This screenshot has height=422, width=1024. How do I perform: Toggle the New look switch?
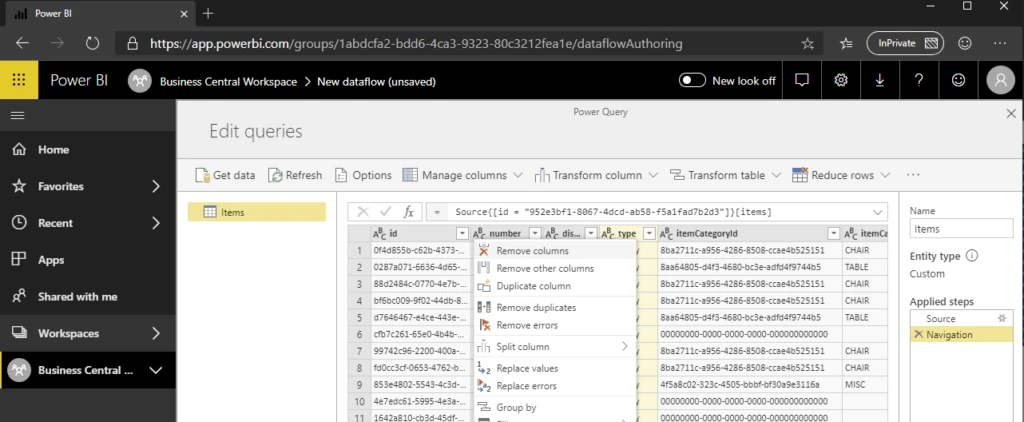coord(692,80)
